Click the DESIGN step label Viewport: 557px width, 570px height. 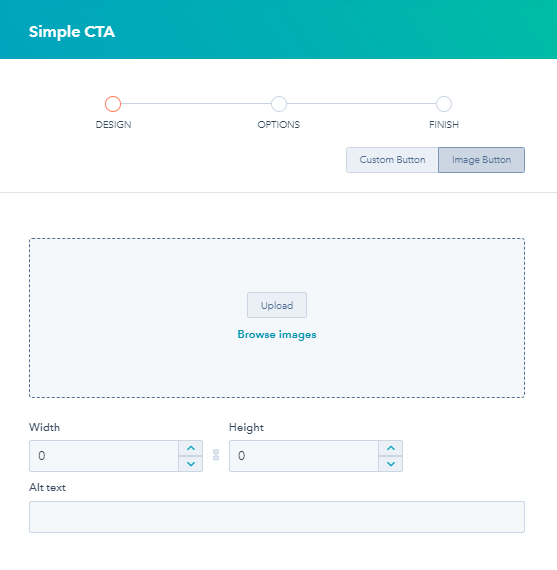[x=113, y=125]
